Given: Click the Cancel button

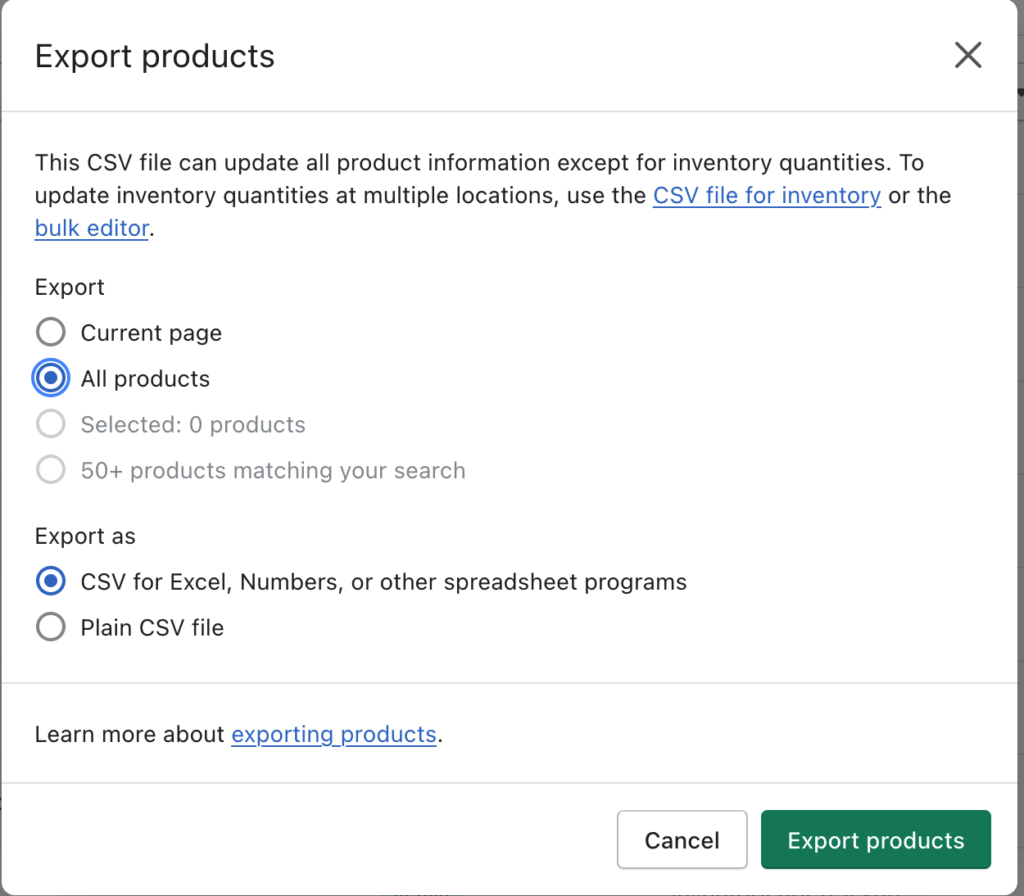Looking at the screenshot, I should coord(682,840).
